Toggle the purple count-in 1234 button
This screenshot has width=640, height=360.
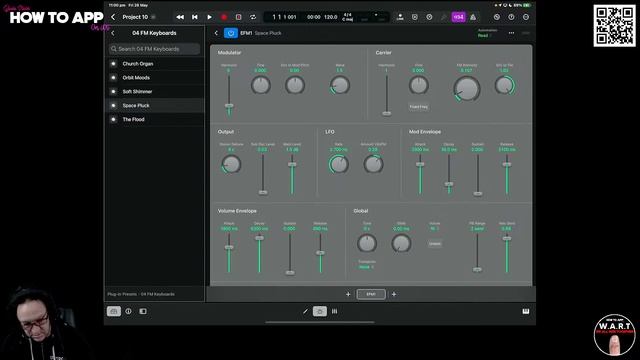coord(458,17)
